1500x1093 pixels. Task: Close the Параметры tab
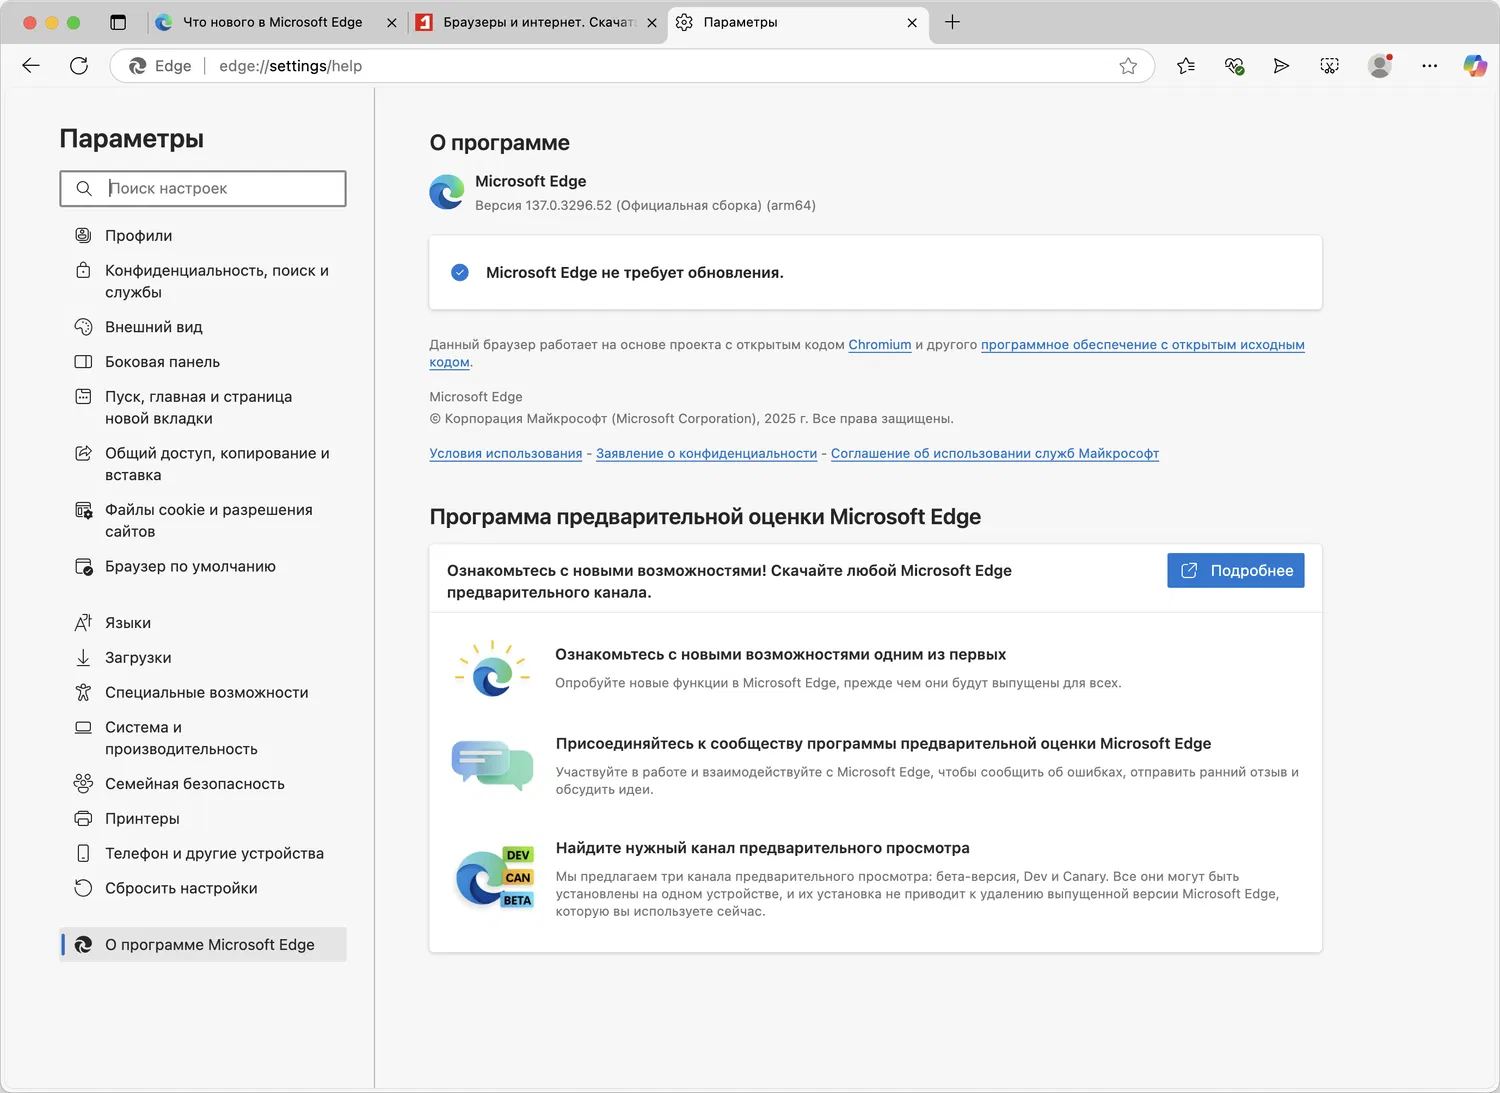[x=912, y=22]
